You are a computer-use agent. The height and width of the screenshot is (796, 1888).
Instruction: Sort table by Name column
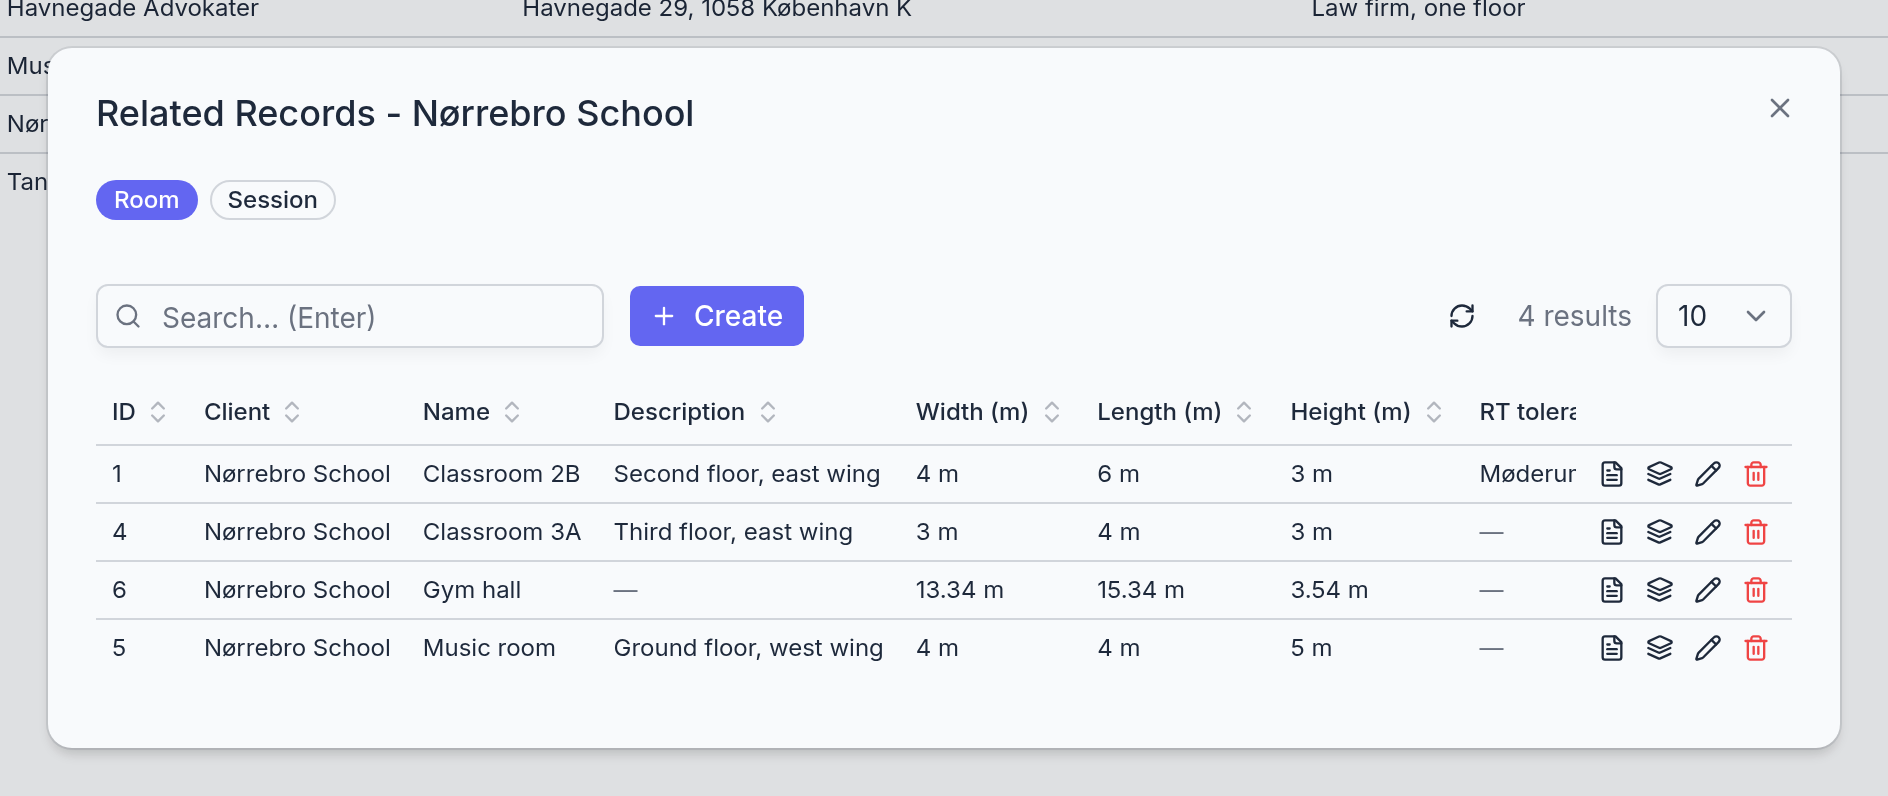coord(471,412)
